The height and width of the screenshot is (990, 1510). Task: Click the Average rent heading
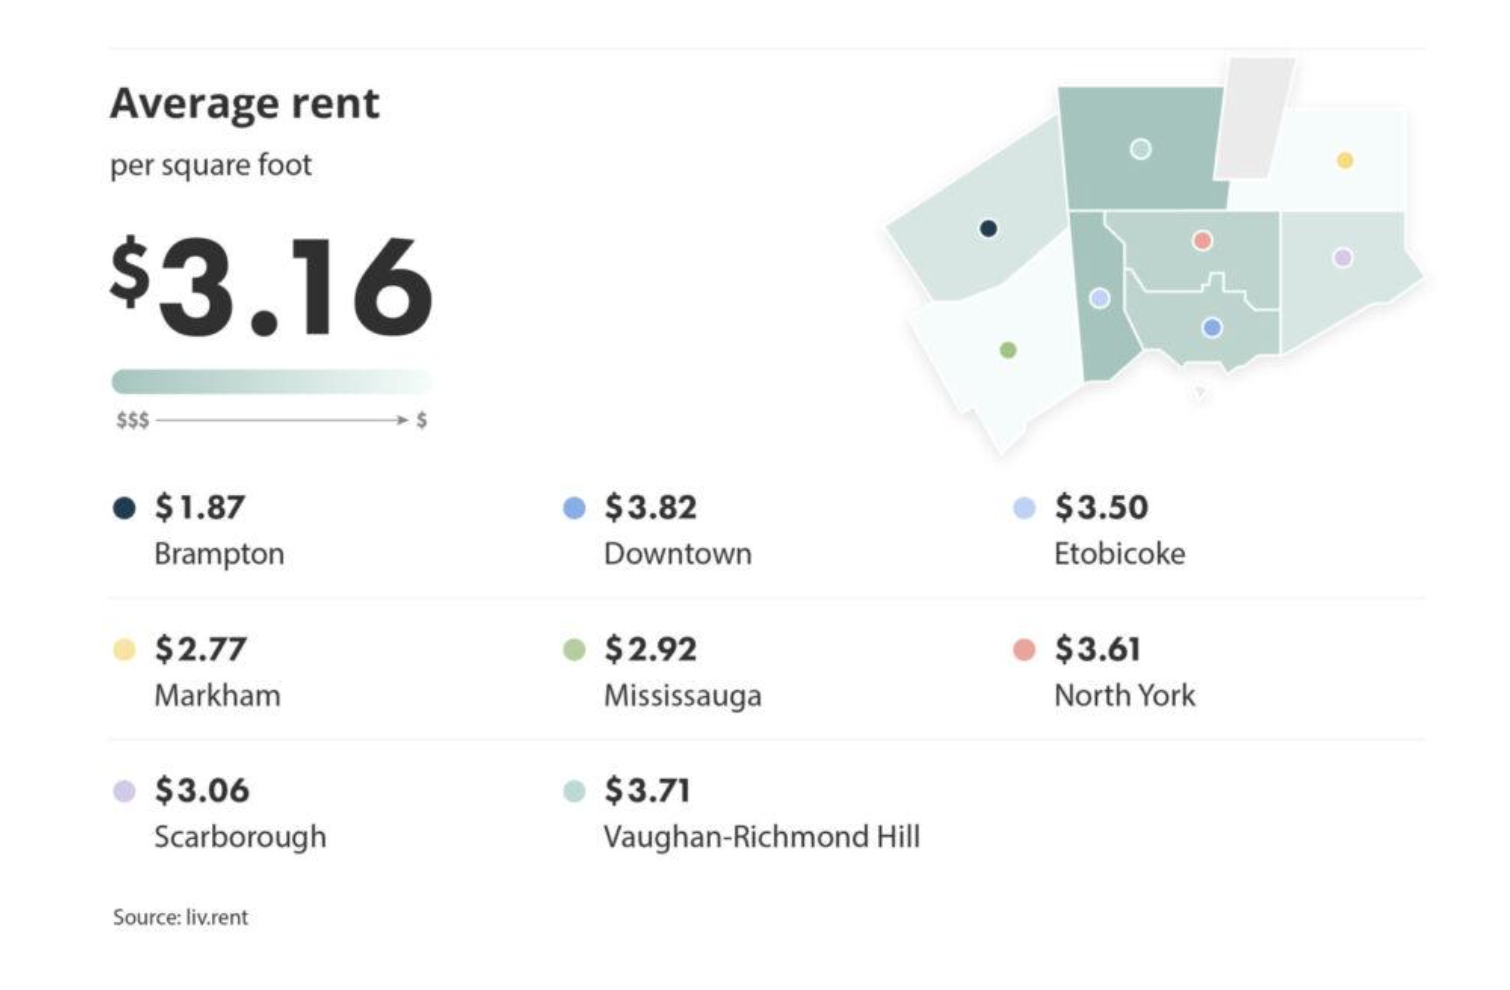(x=245, y=103)
